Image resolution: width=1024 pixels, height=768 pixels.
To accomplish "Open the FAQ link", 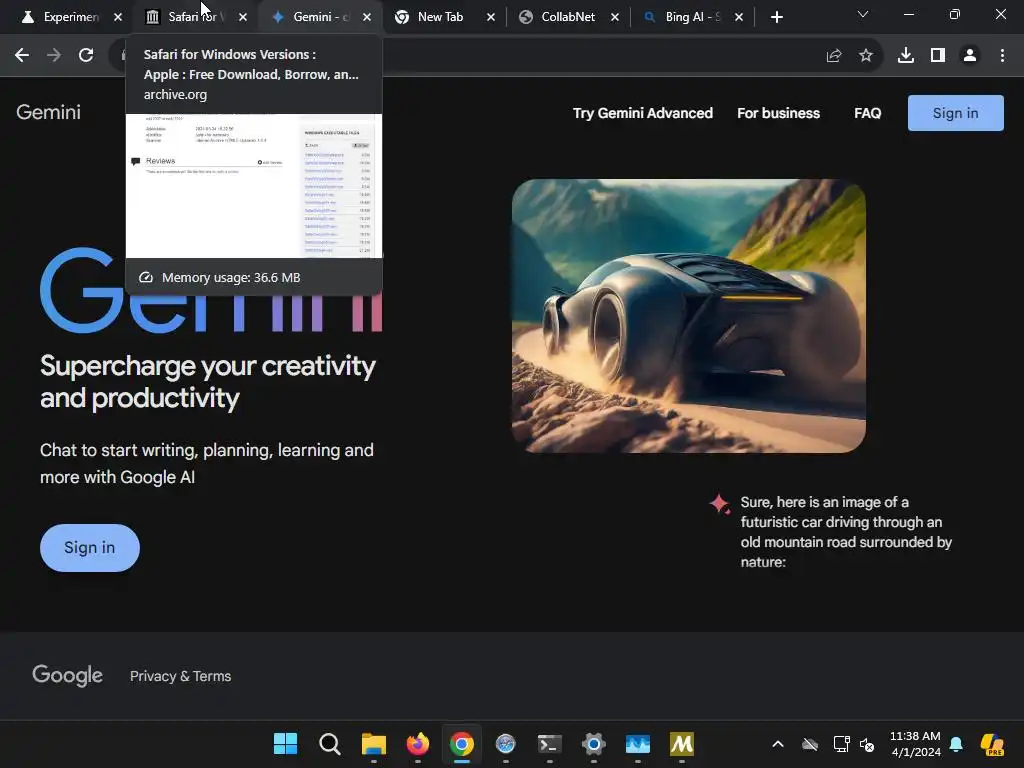I will pos(867,113).
